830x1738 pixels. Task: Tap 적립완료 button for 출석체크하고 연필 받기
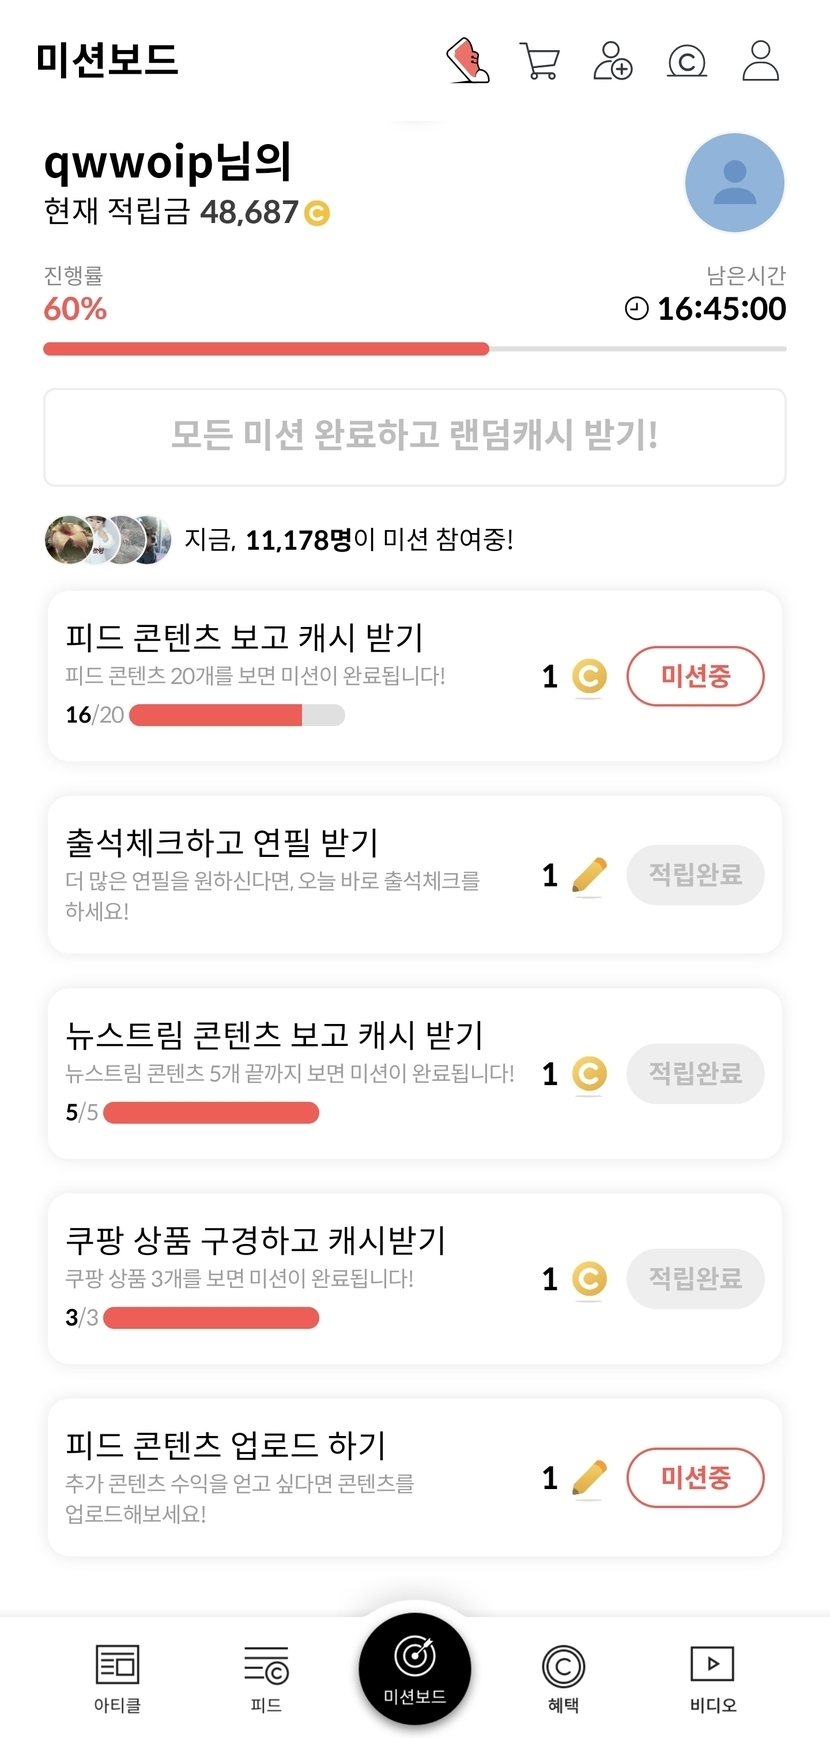coord(695,875)
